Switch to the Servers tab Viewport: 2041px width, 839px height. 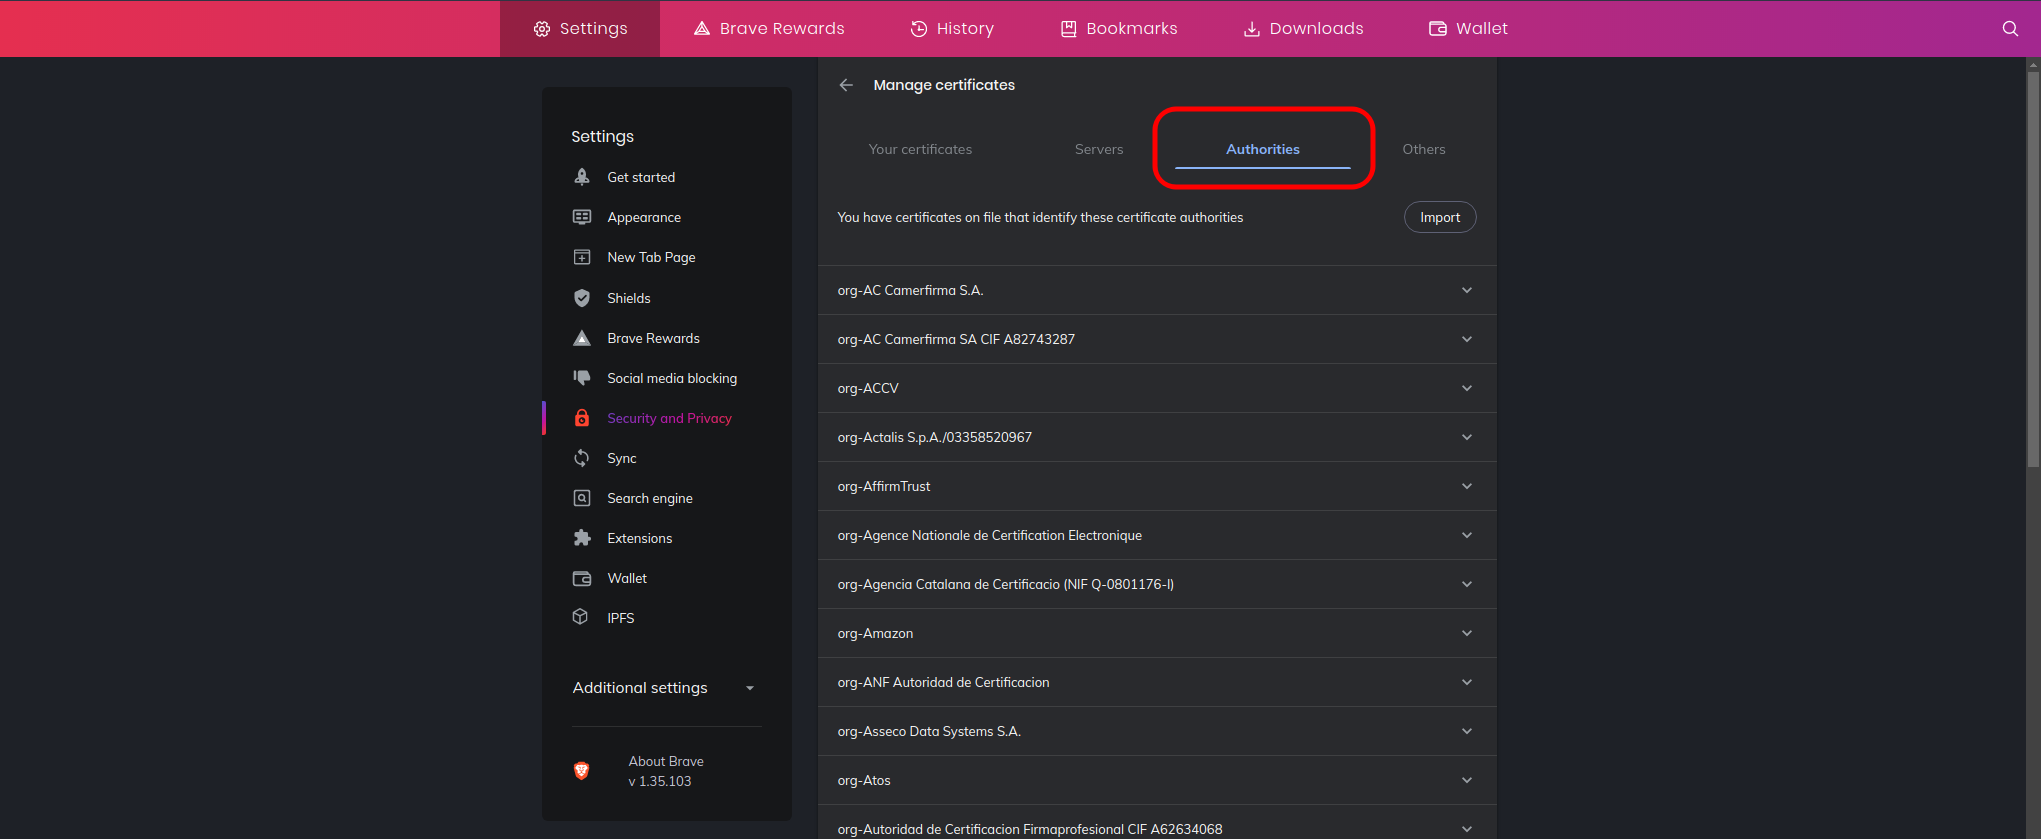(x=1098, y=149)
